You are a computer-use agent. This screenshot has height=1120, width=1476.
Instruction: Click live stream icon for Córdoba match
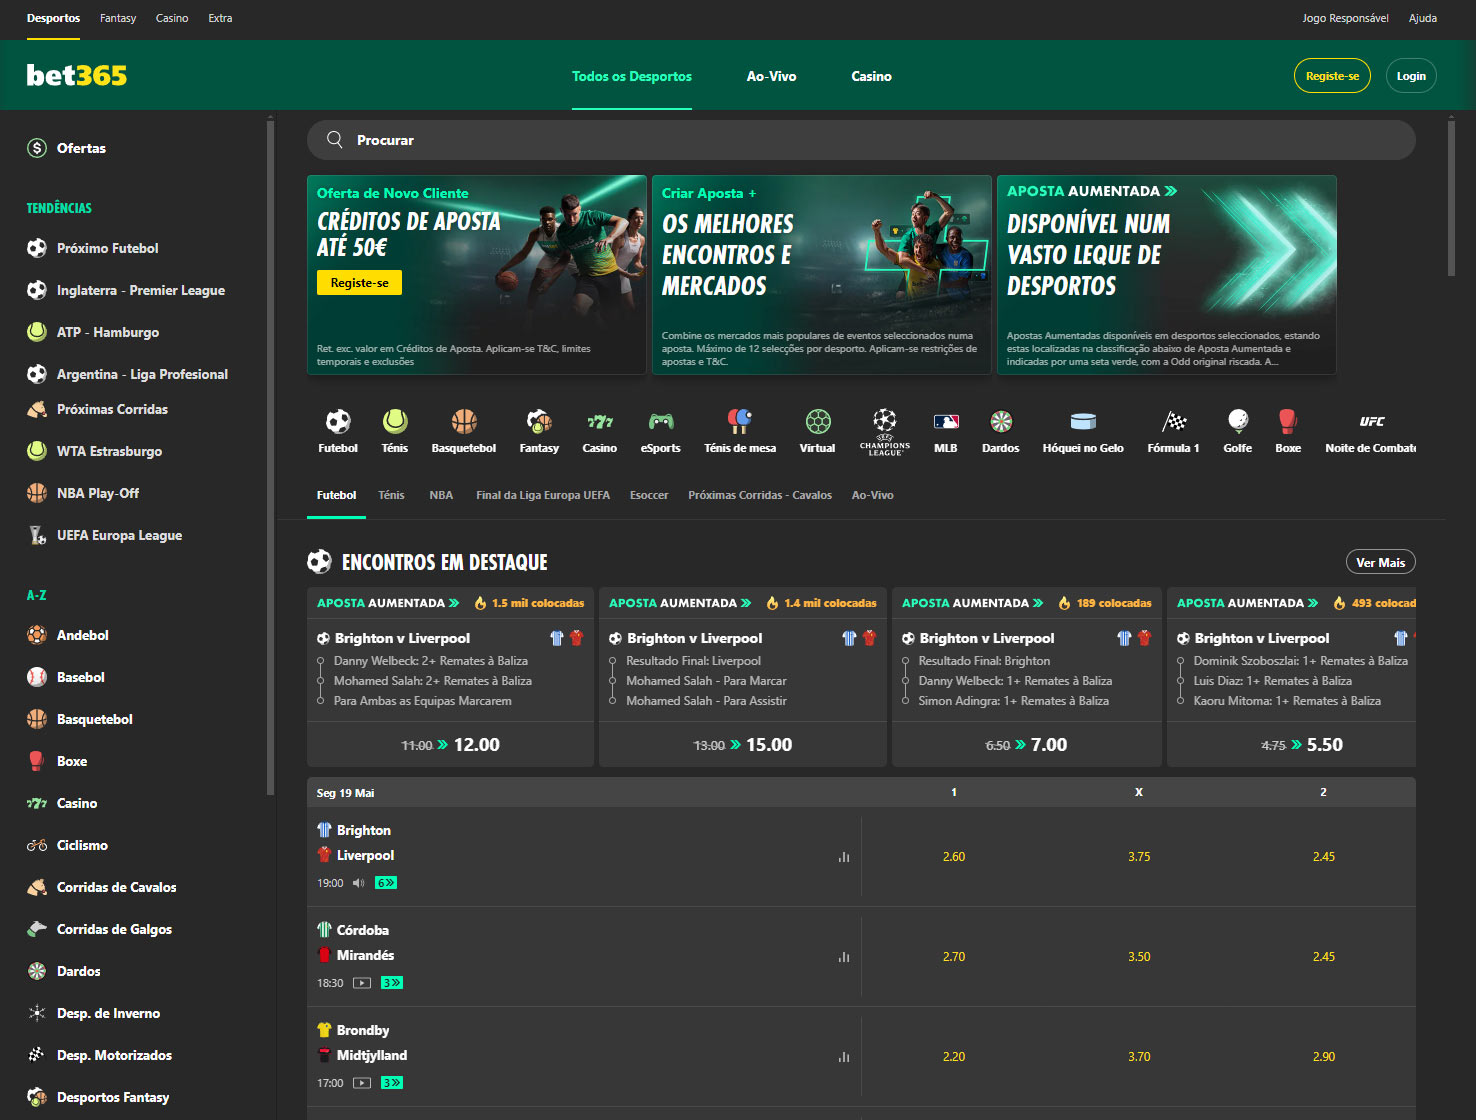362,983
